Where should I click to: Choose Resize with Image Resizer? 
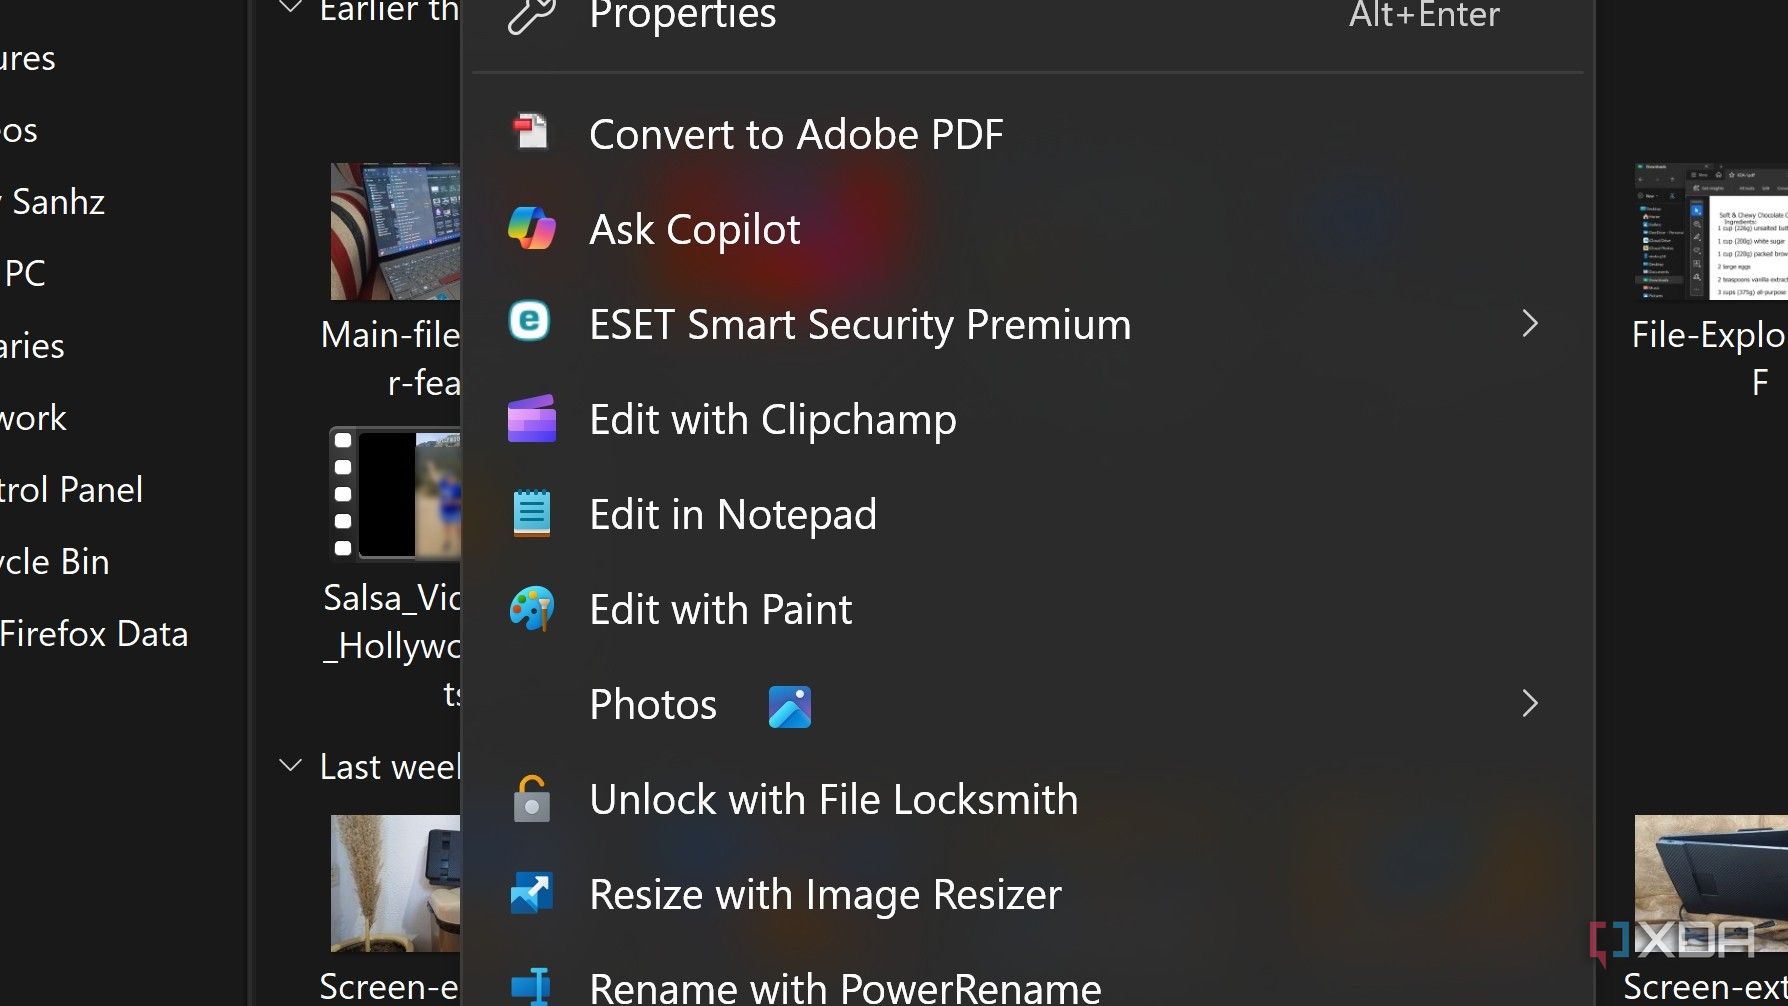(x=1027, y=893)
